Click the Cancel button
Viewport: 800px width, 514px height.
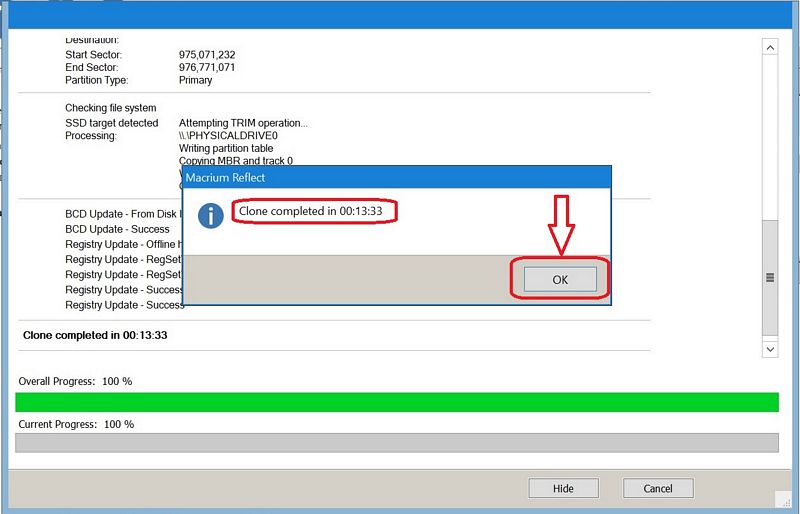(658, 488)
